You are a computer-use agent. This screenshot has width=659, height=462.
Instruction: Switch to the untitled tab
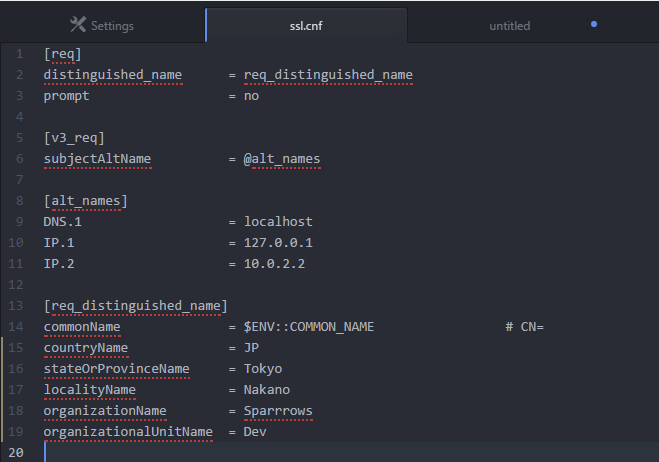[x=509, y=26]
